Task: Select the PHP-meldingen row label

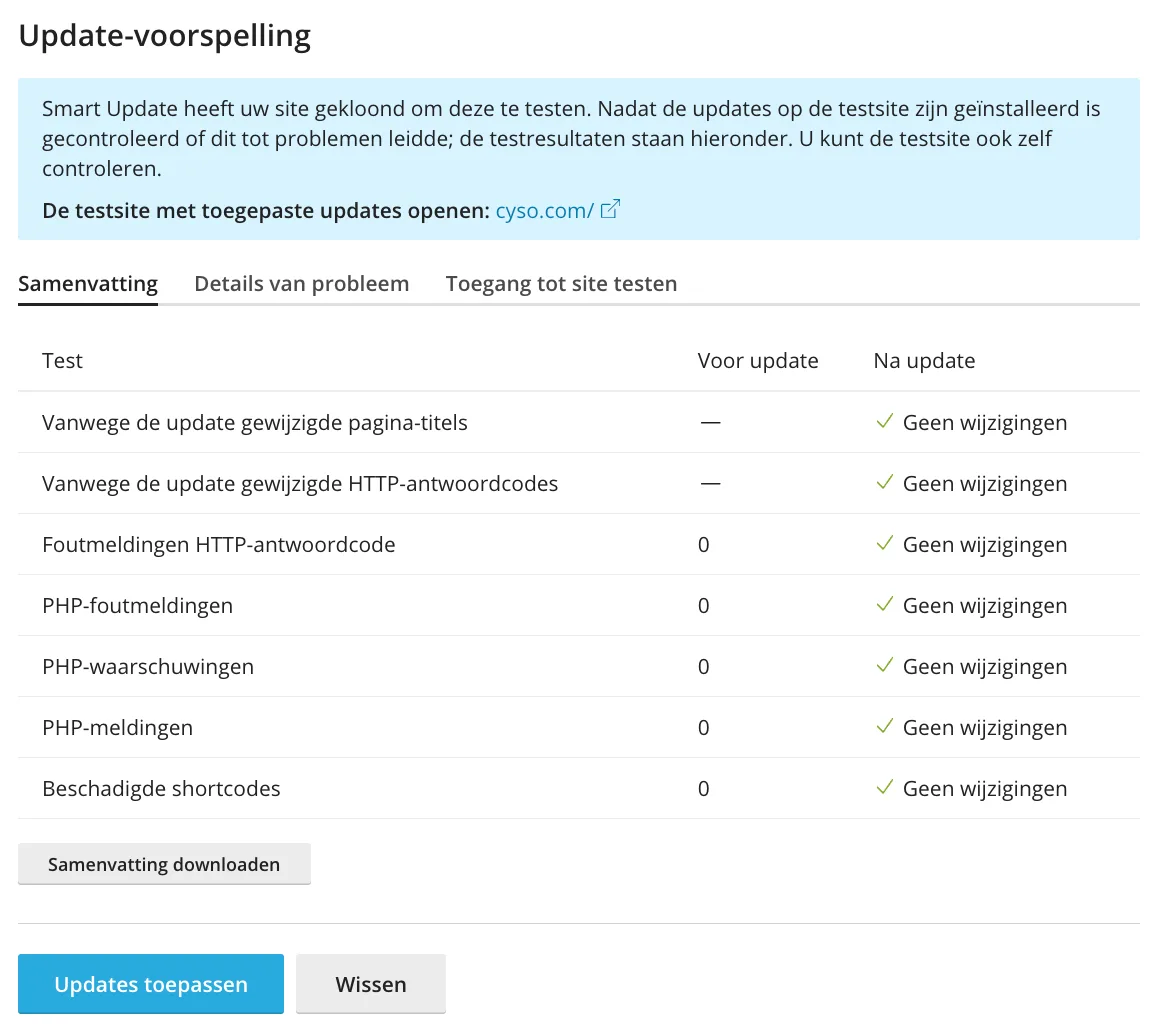Action: click(x=117, y=728)
